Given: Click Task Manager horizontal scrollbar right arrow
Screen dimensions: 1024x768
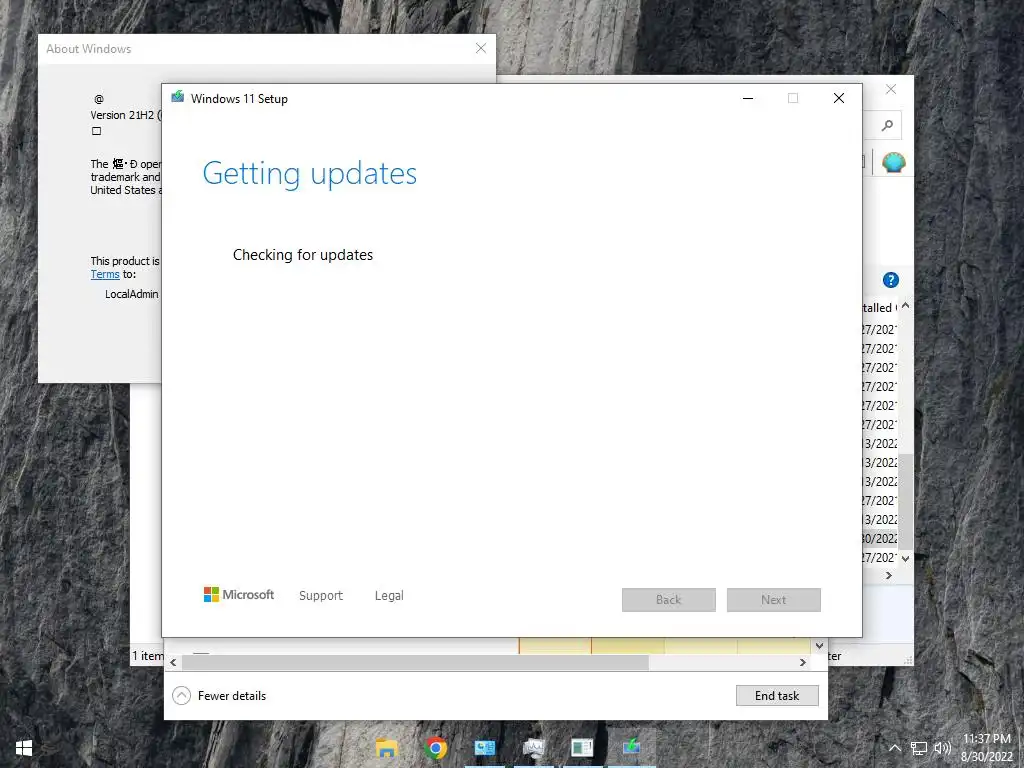Looking at the screenshot, I should pyautogui.click(x=803, y=662).
